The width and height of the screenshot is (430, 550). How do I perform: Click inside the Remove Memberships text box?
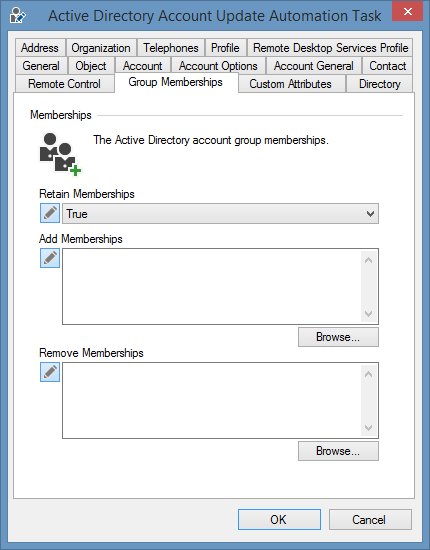point(211,400)
